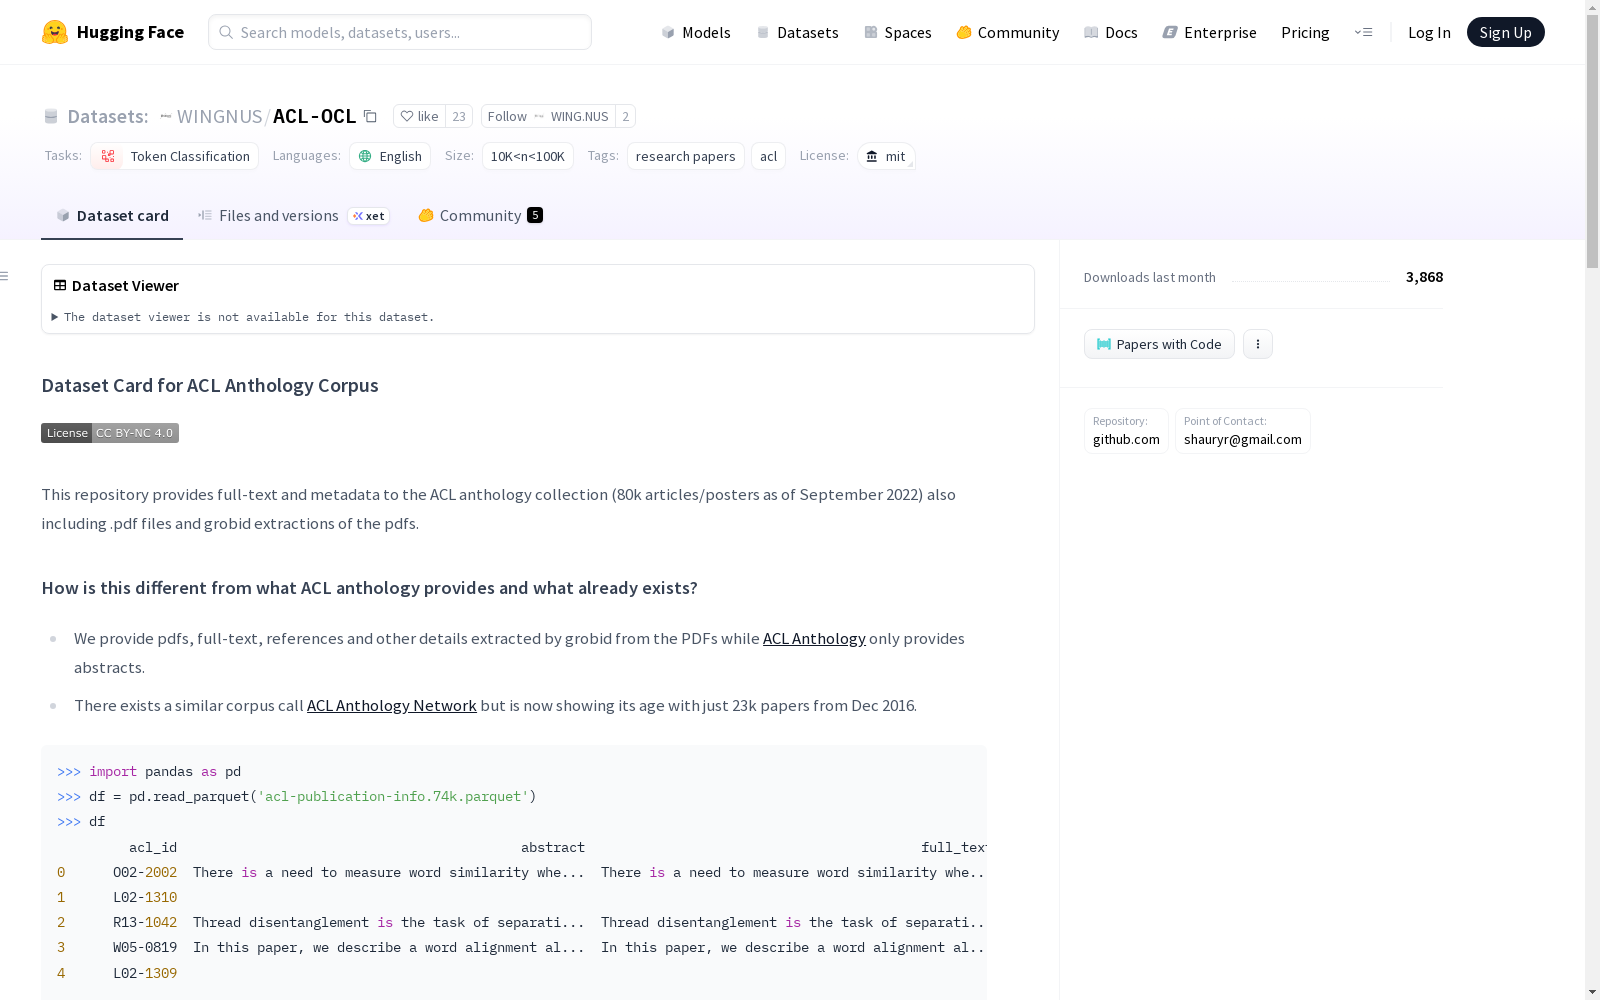Click the Downloads last month label

pos(1150,278)
